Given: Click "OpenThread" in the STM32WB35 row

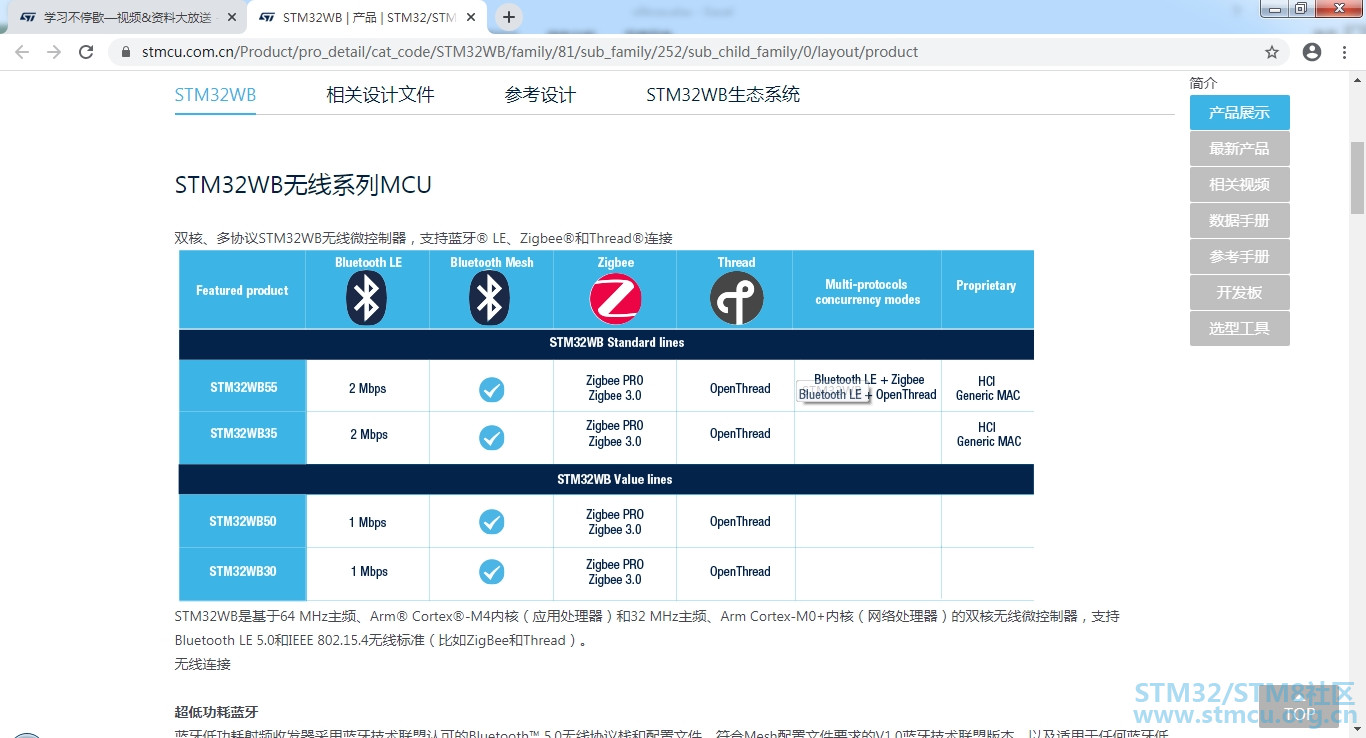Looking at the screenshot, I should click(740, 434).
